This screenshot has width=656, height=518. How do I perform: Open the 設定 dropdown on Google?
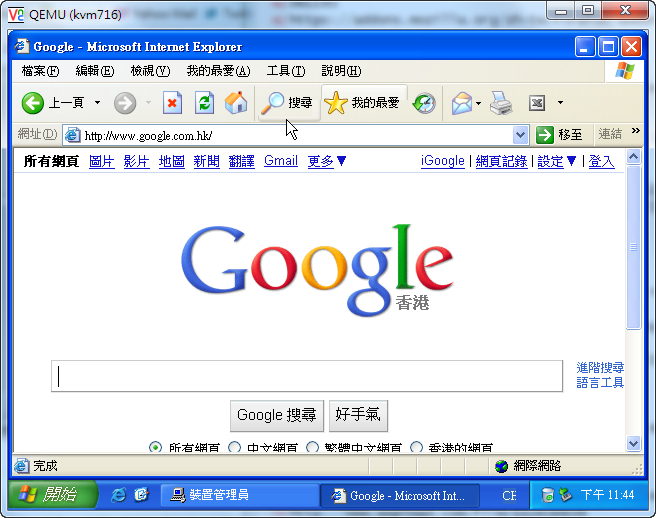(x=556, y=161)
